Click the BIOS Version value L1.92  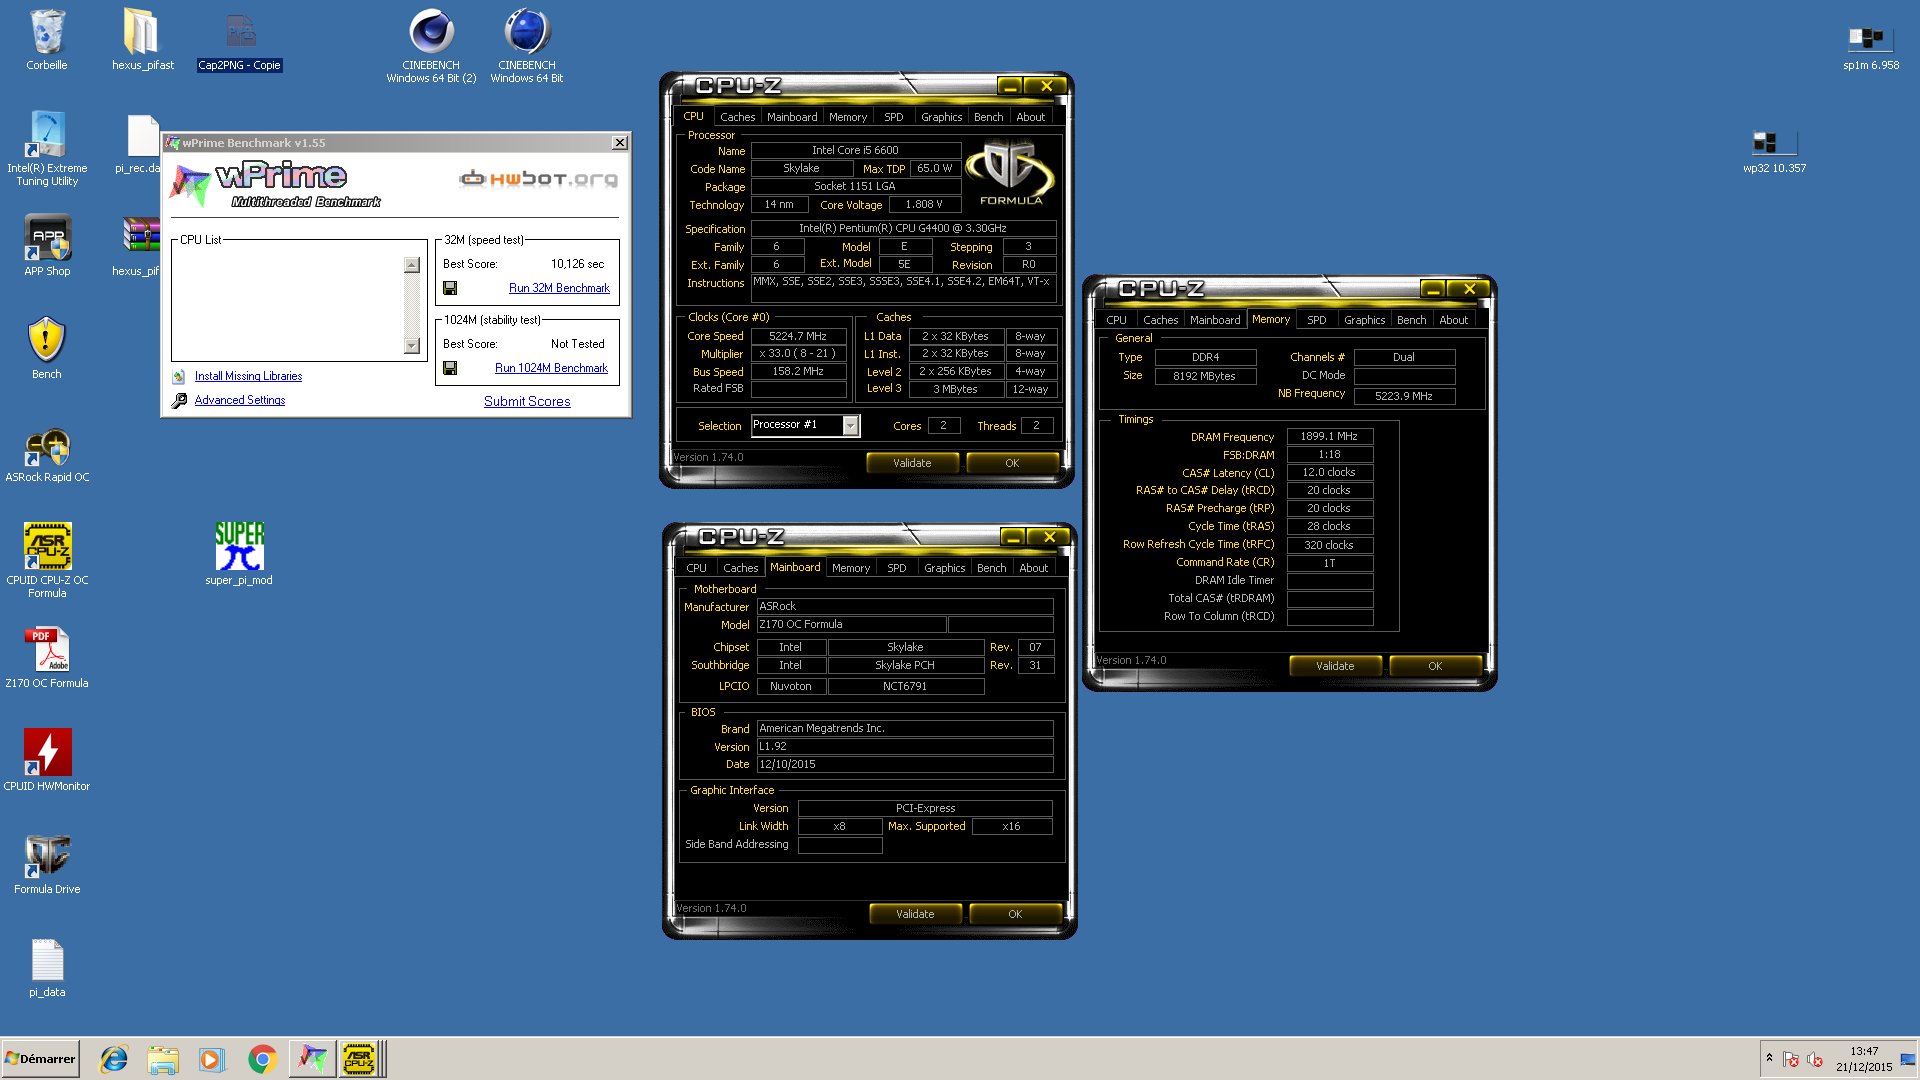pos(905,747)
